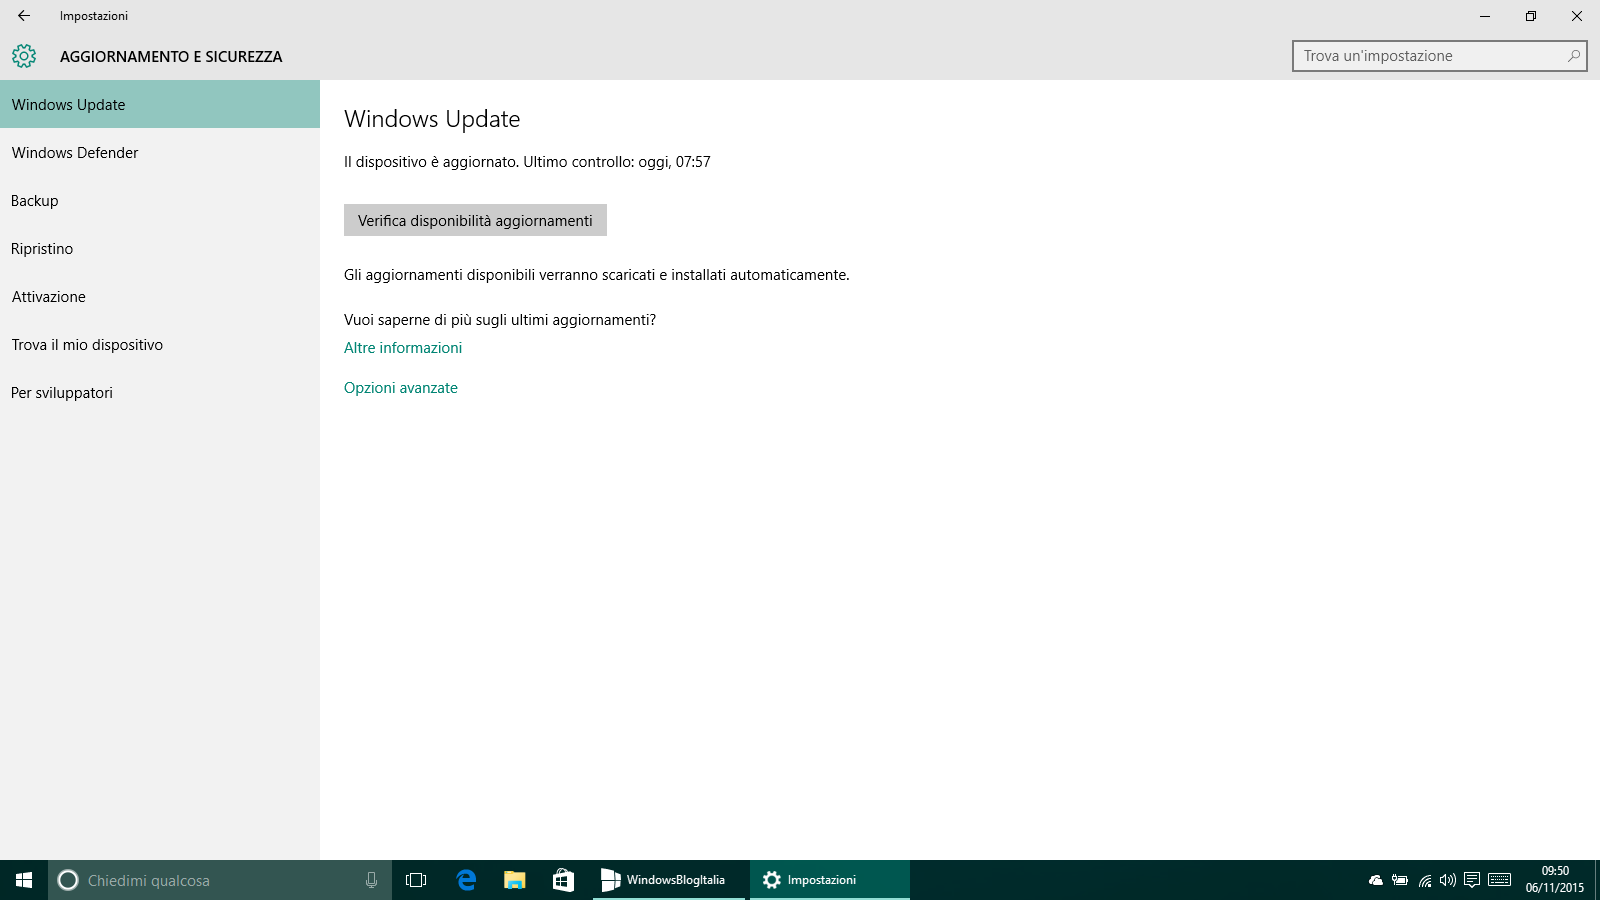Restore down the Impostazioni window
This screenshot has width=1600, height=900.
coord(1531,16)
